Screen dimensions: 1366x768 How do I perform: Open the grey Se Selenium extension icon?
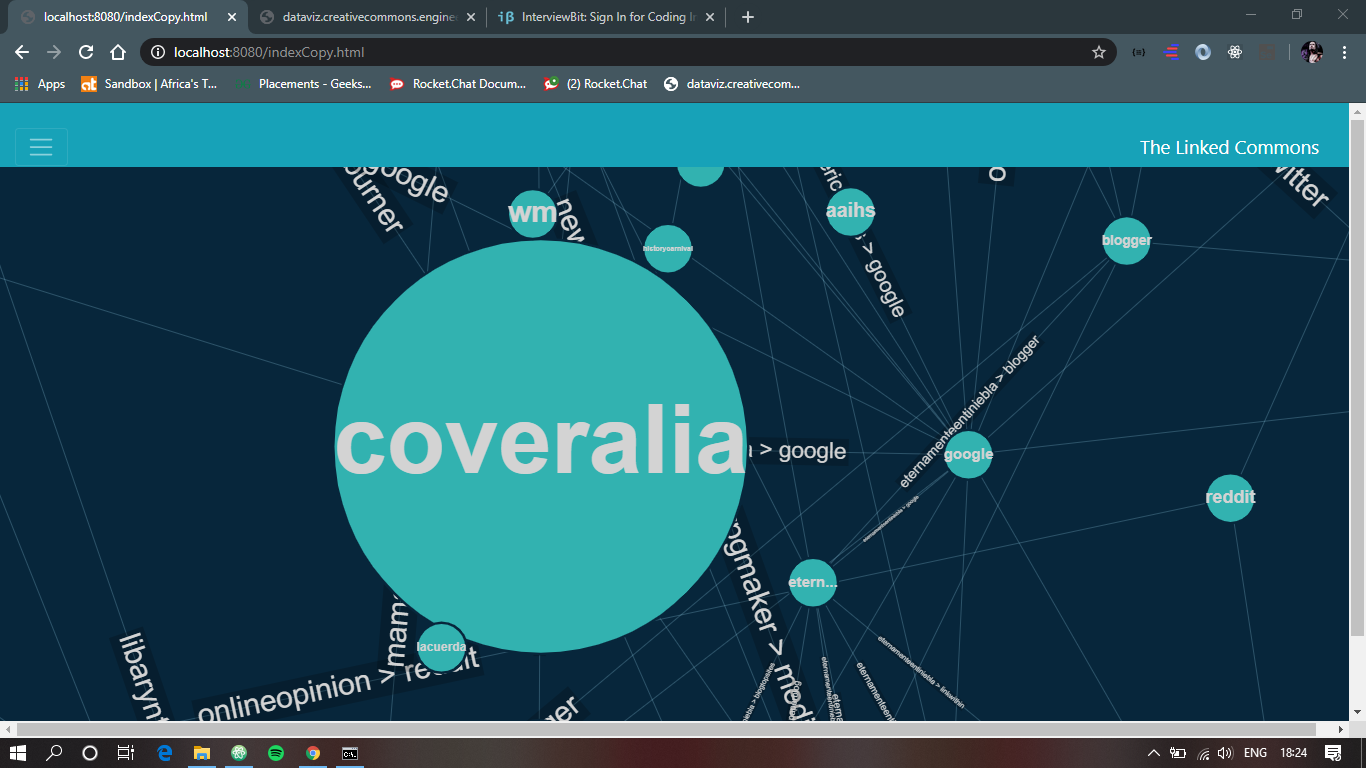coord(1267,52)
